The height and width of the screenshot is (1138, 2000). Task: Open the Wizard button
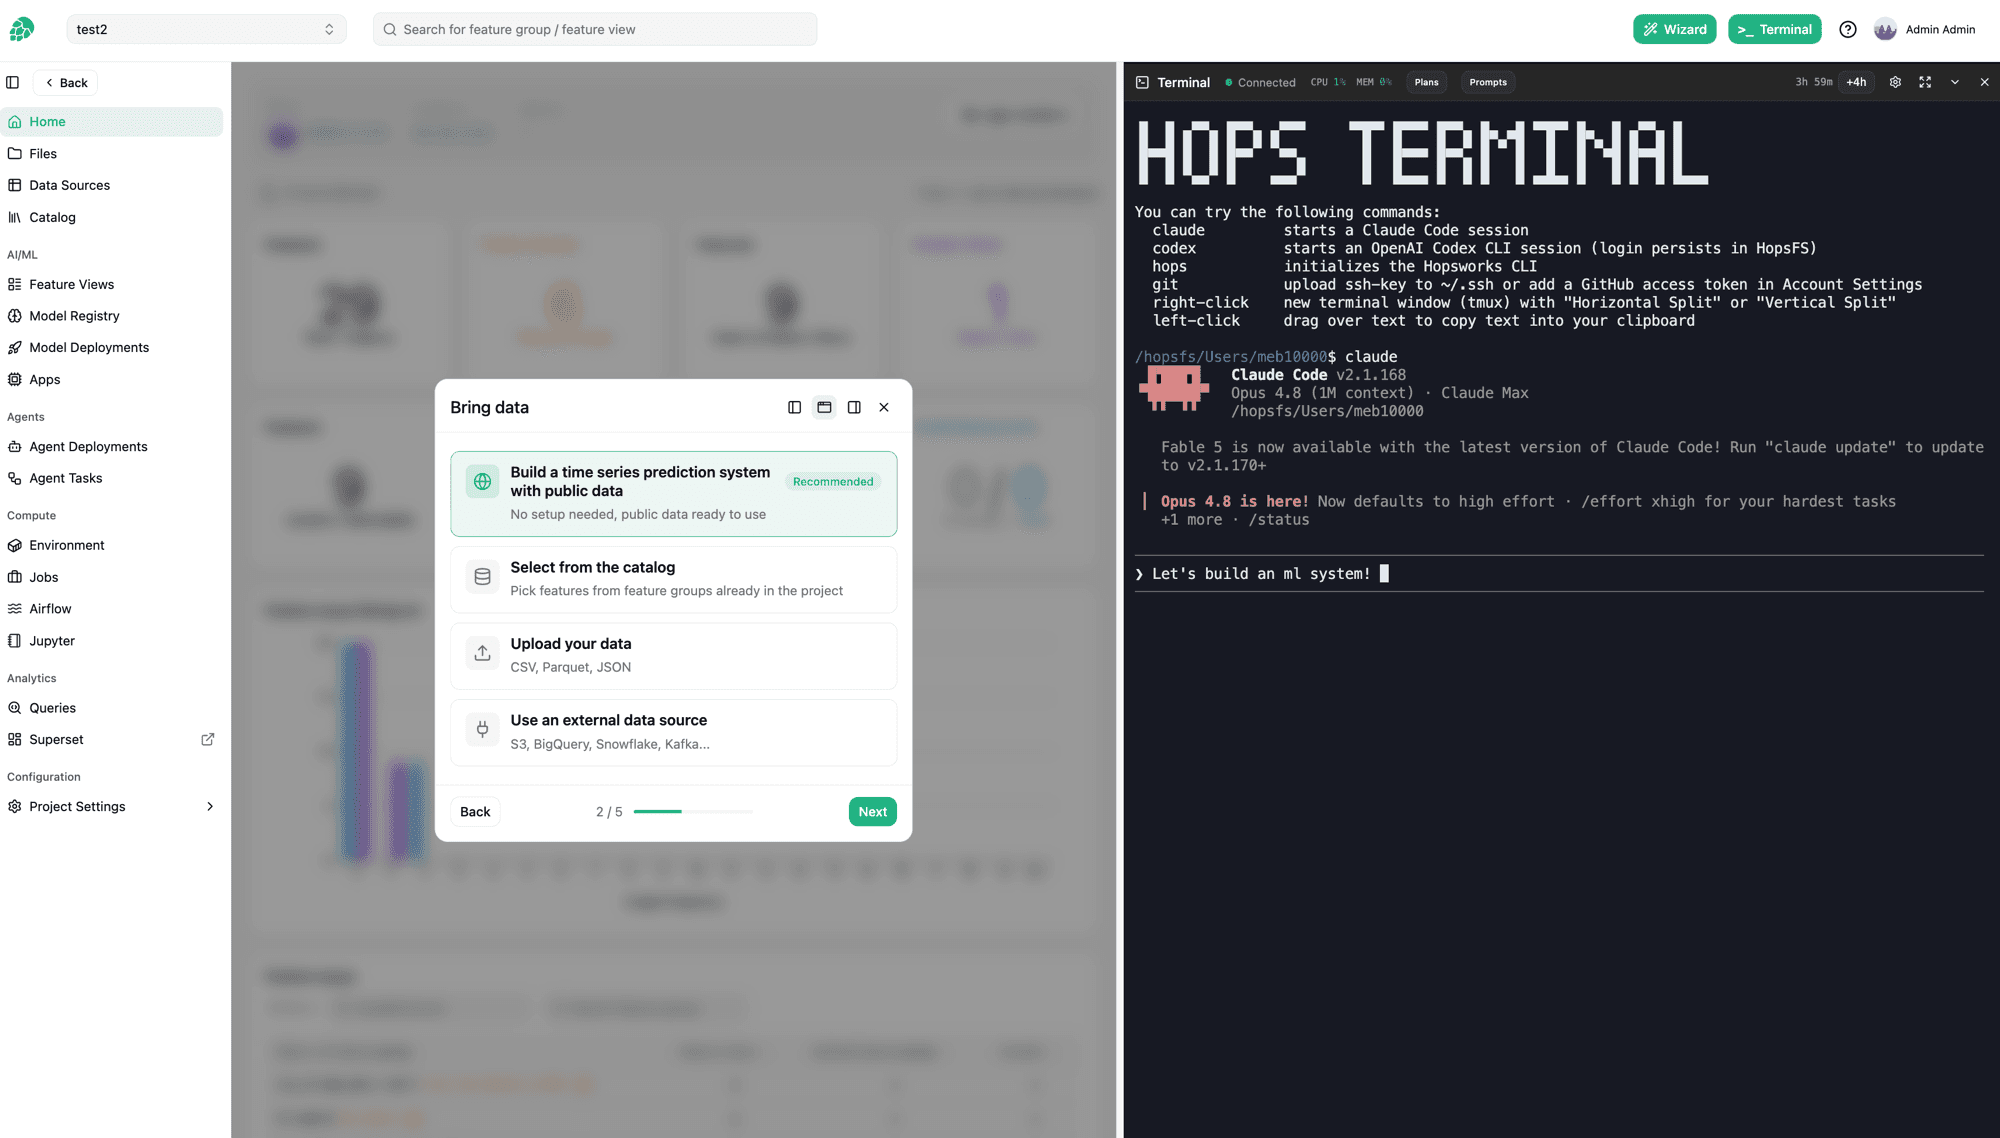(x=1674, y=29)
